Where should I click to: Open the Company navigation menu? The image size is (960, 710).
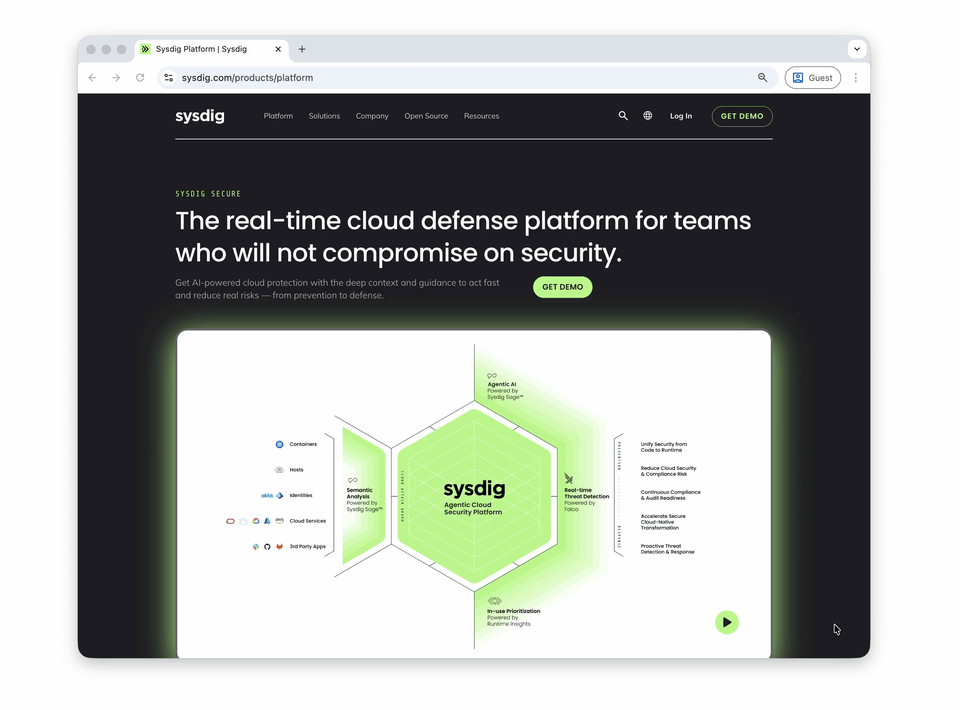point(372,116)
